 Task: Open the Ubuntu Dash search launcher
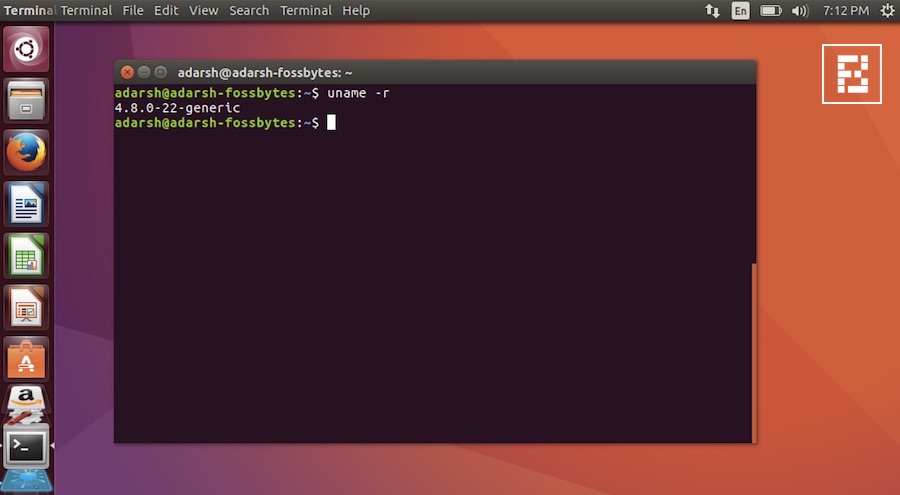coord(26,48)
